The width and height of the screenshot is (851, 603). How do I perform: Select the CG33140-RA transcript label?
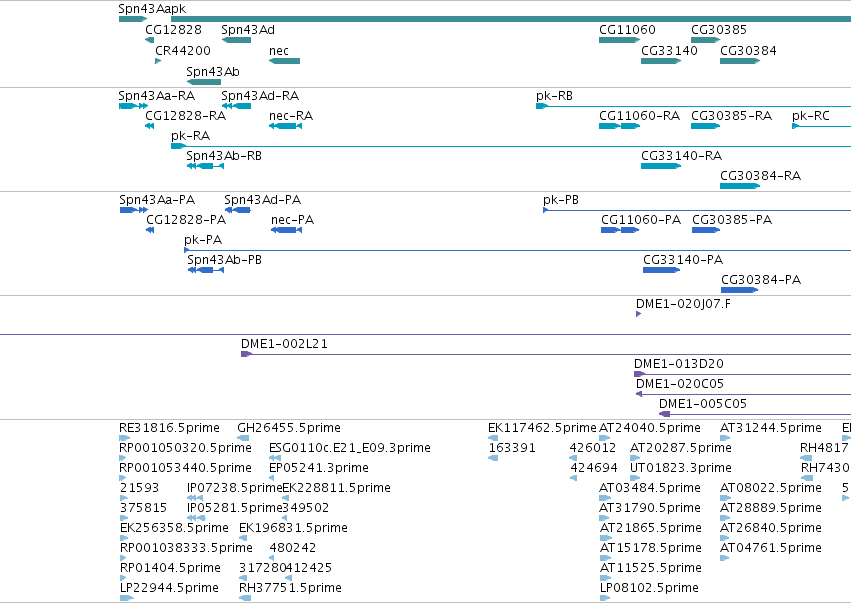[x=682, y=156]
